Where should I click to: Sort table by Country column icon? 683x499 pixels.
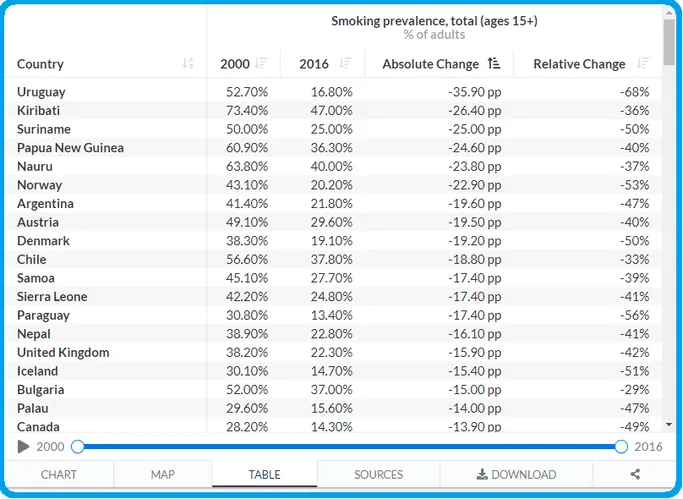(x=188, y=64)
